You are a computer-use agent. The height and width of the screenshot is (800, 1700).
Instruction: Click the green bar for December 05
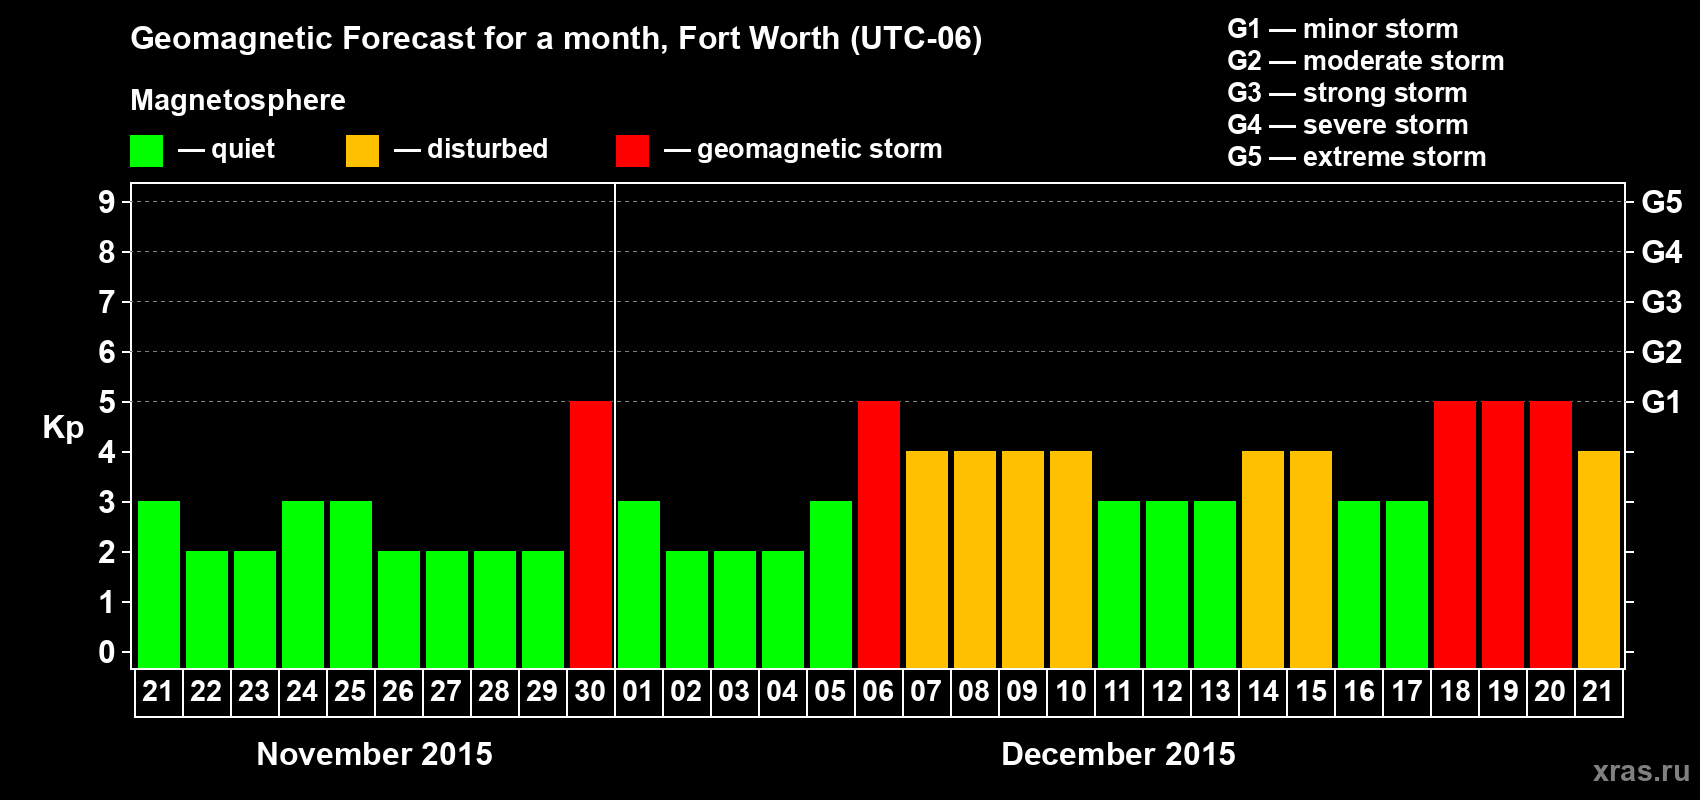(x=831, y=584)
